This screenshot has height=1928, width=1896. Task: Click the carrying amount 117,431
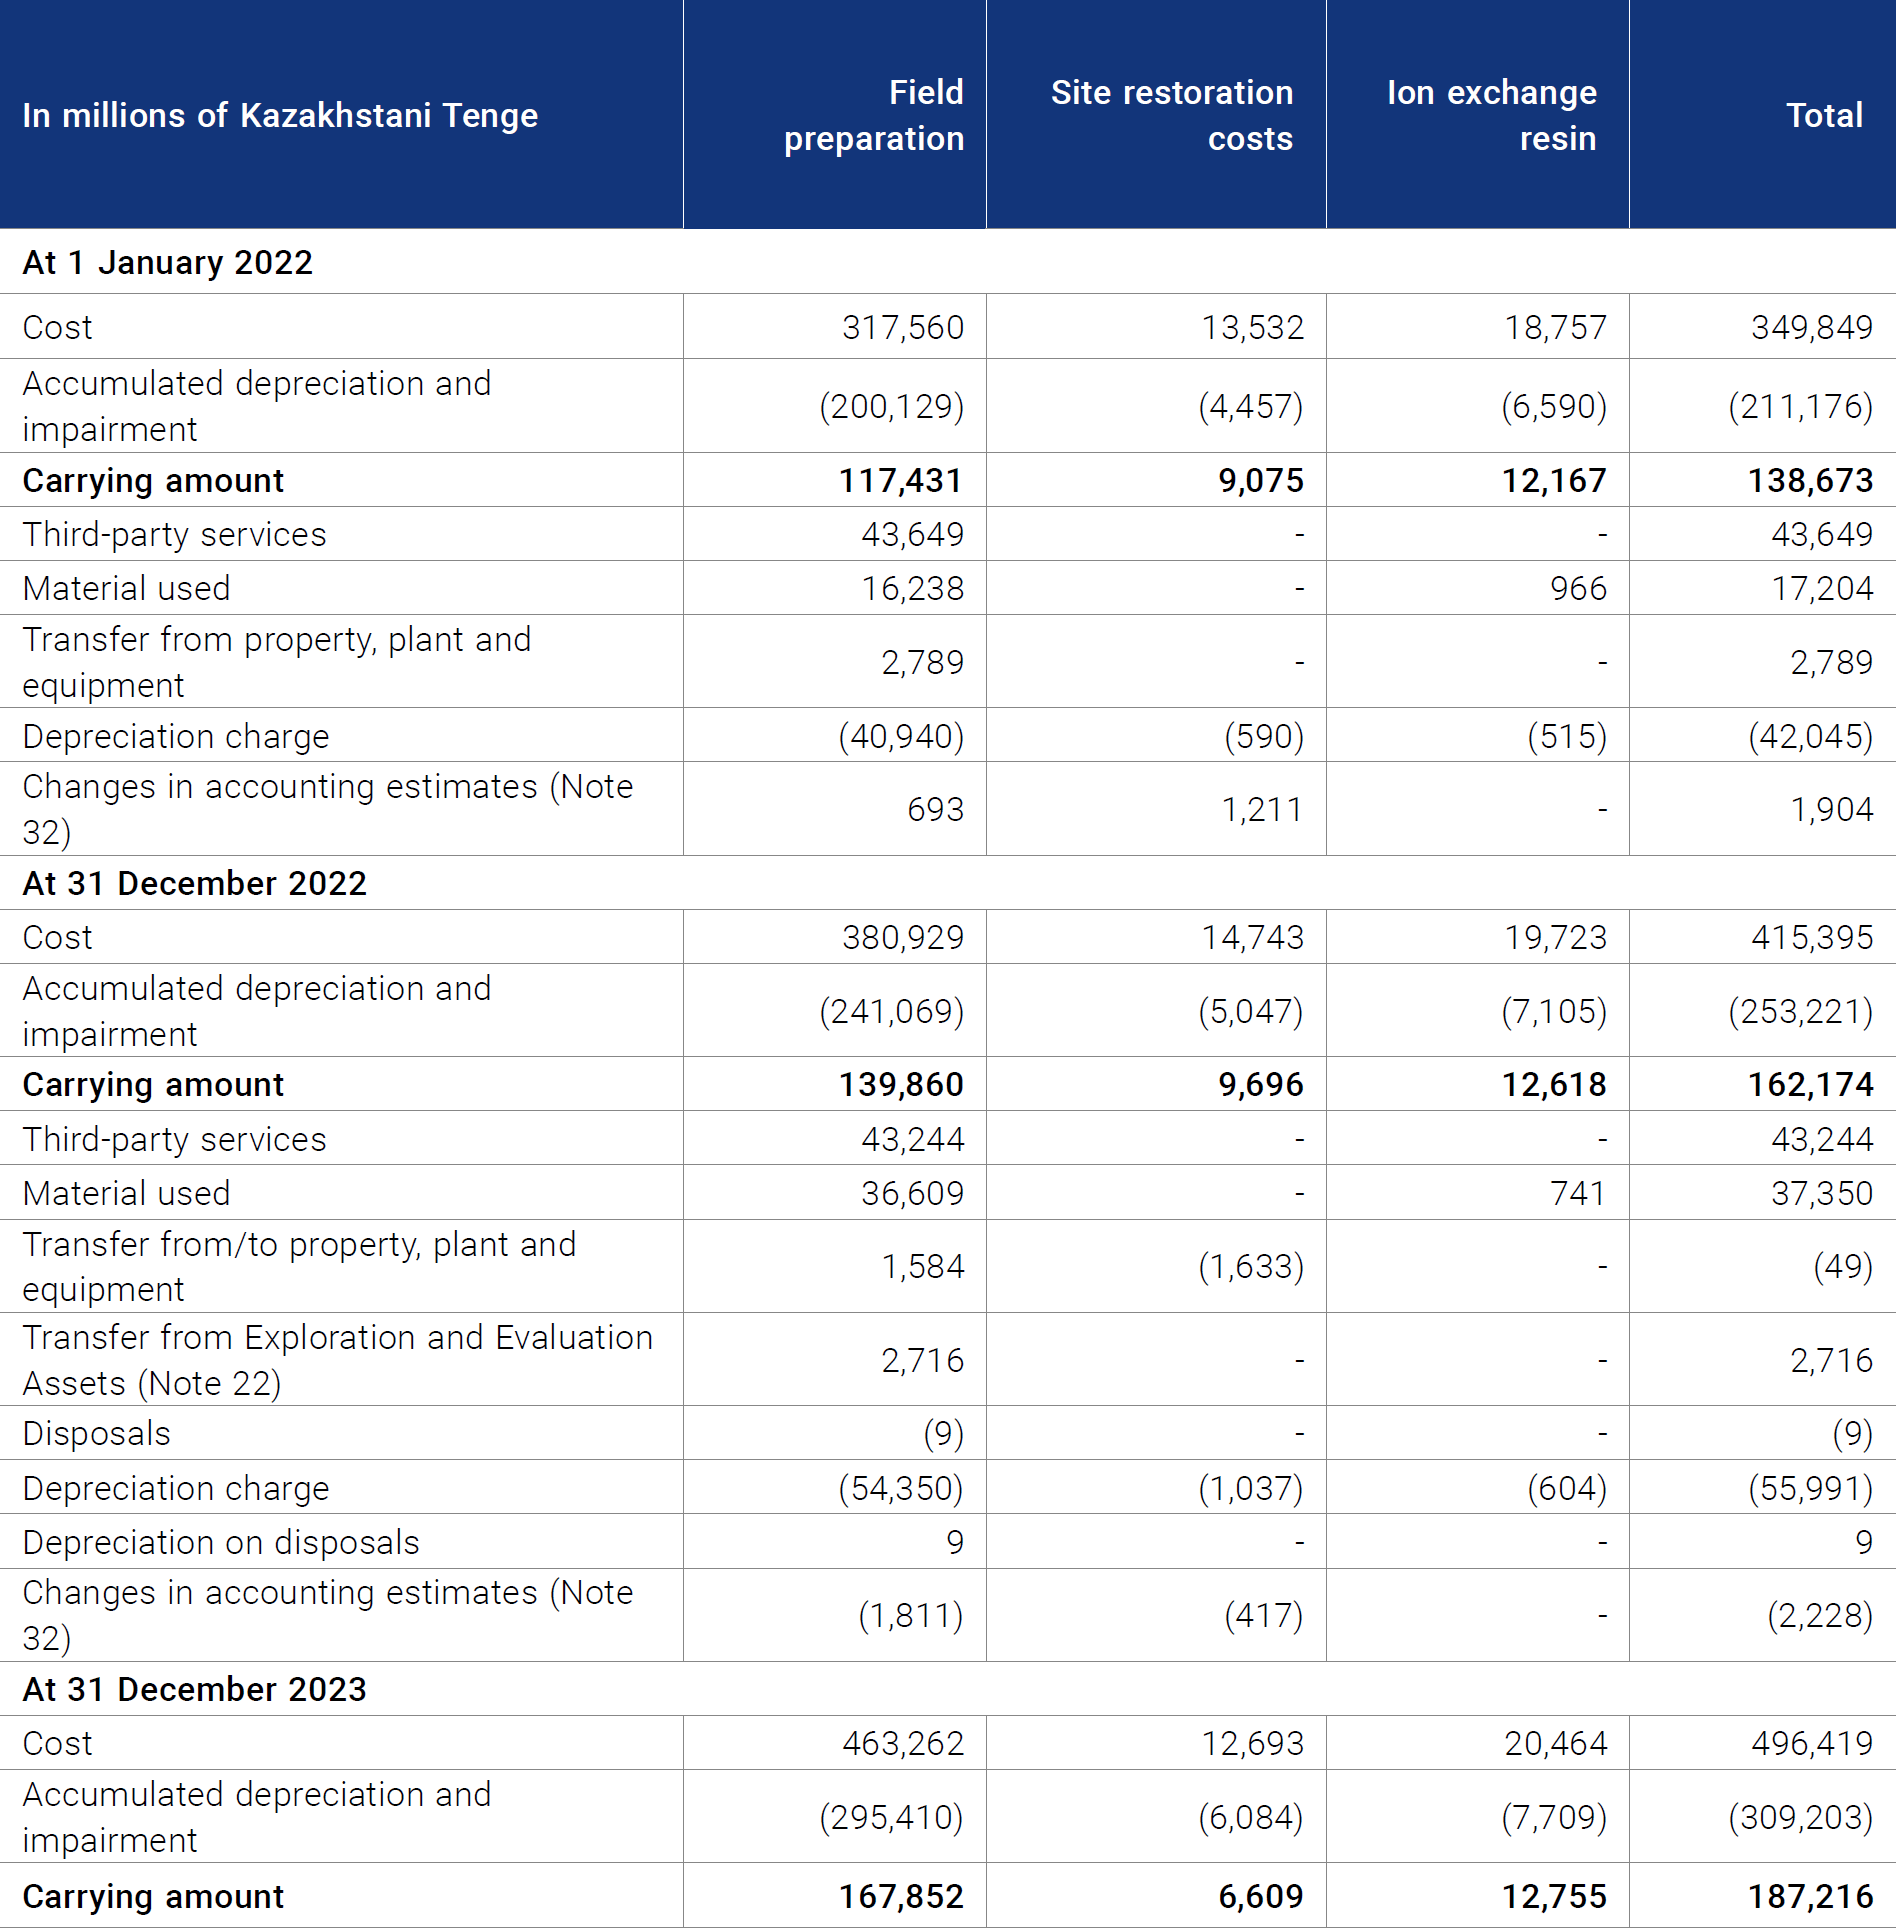pos(901,480)
